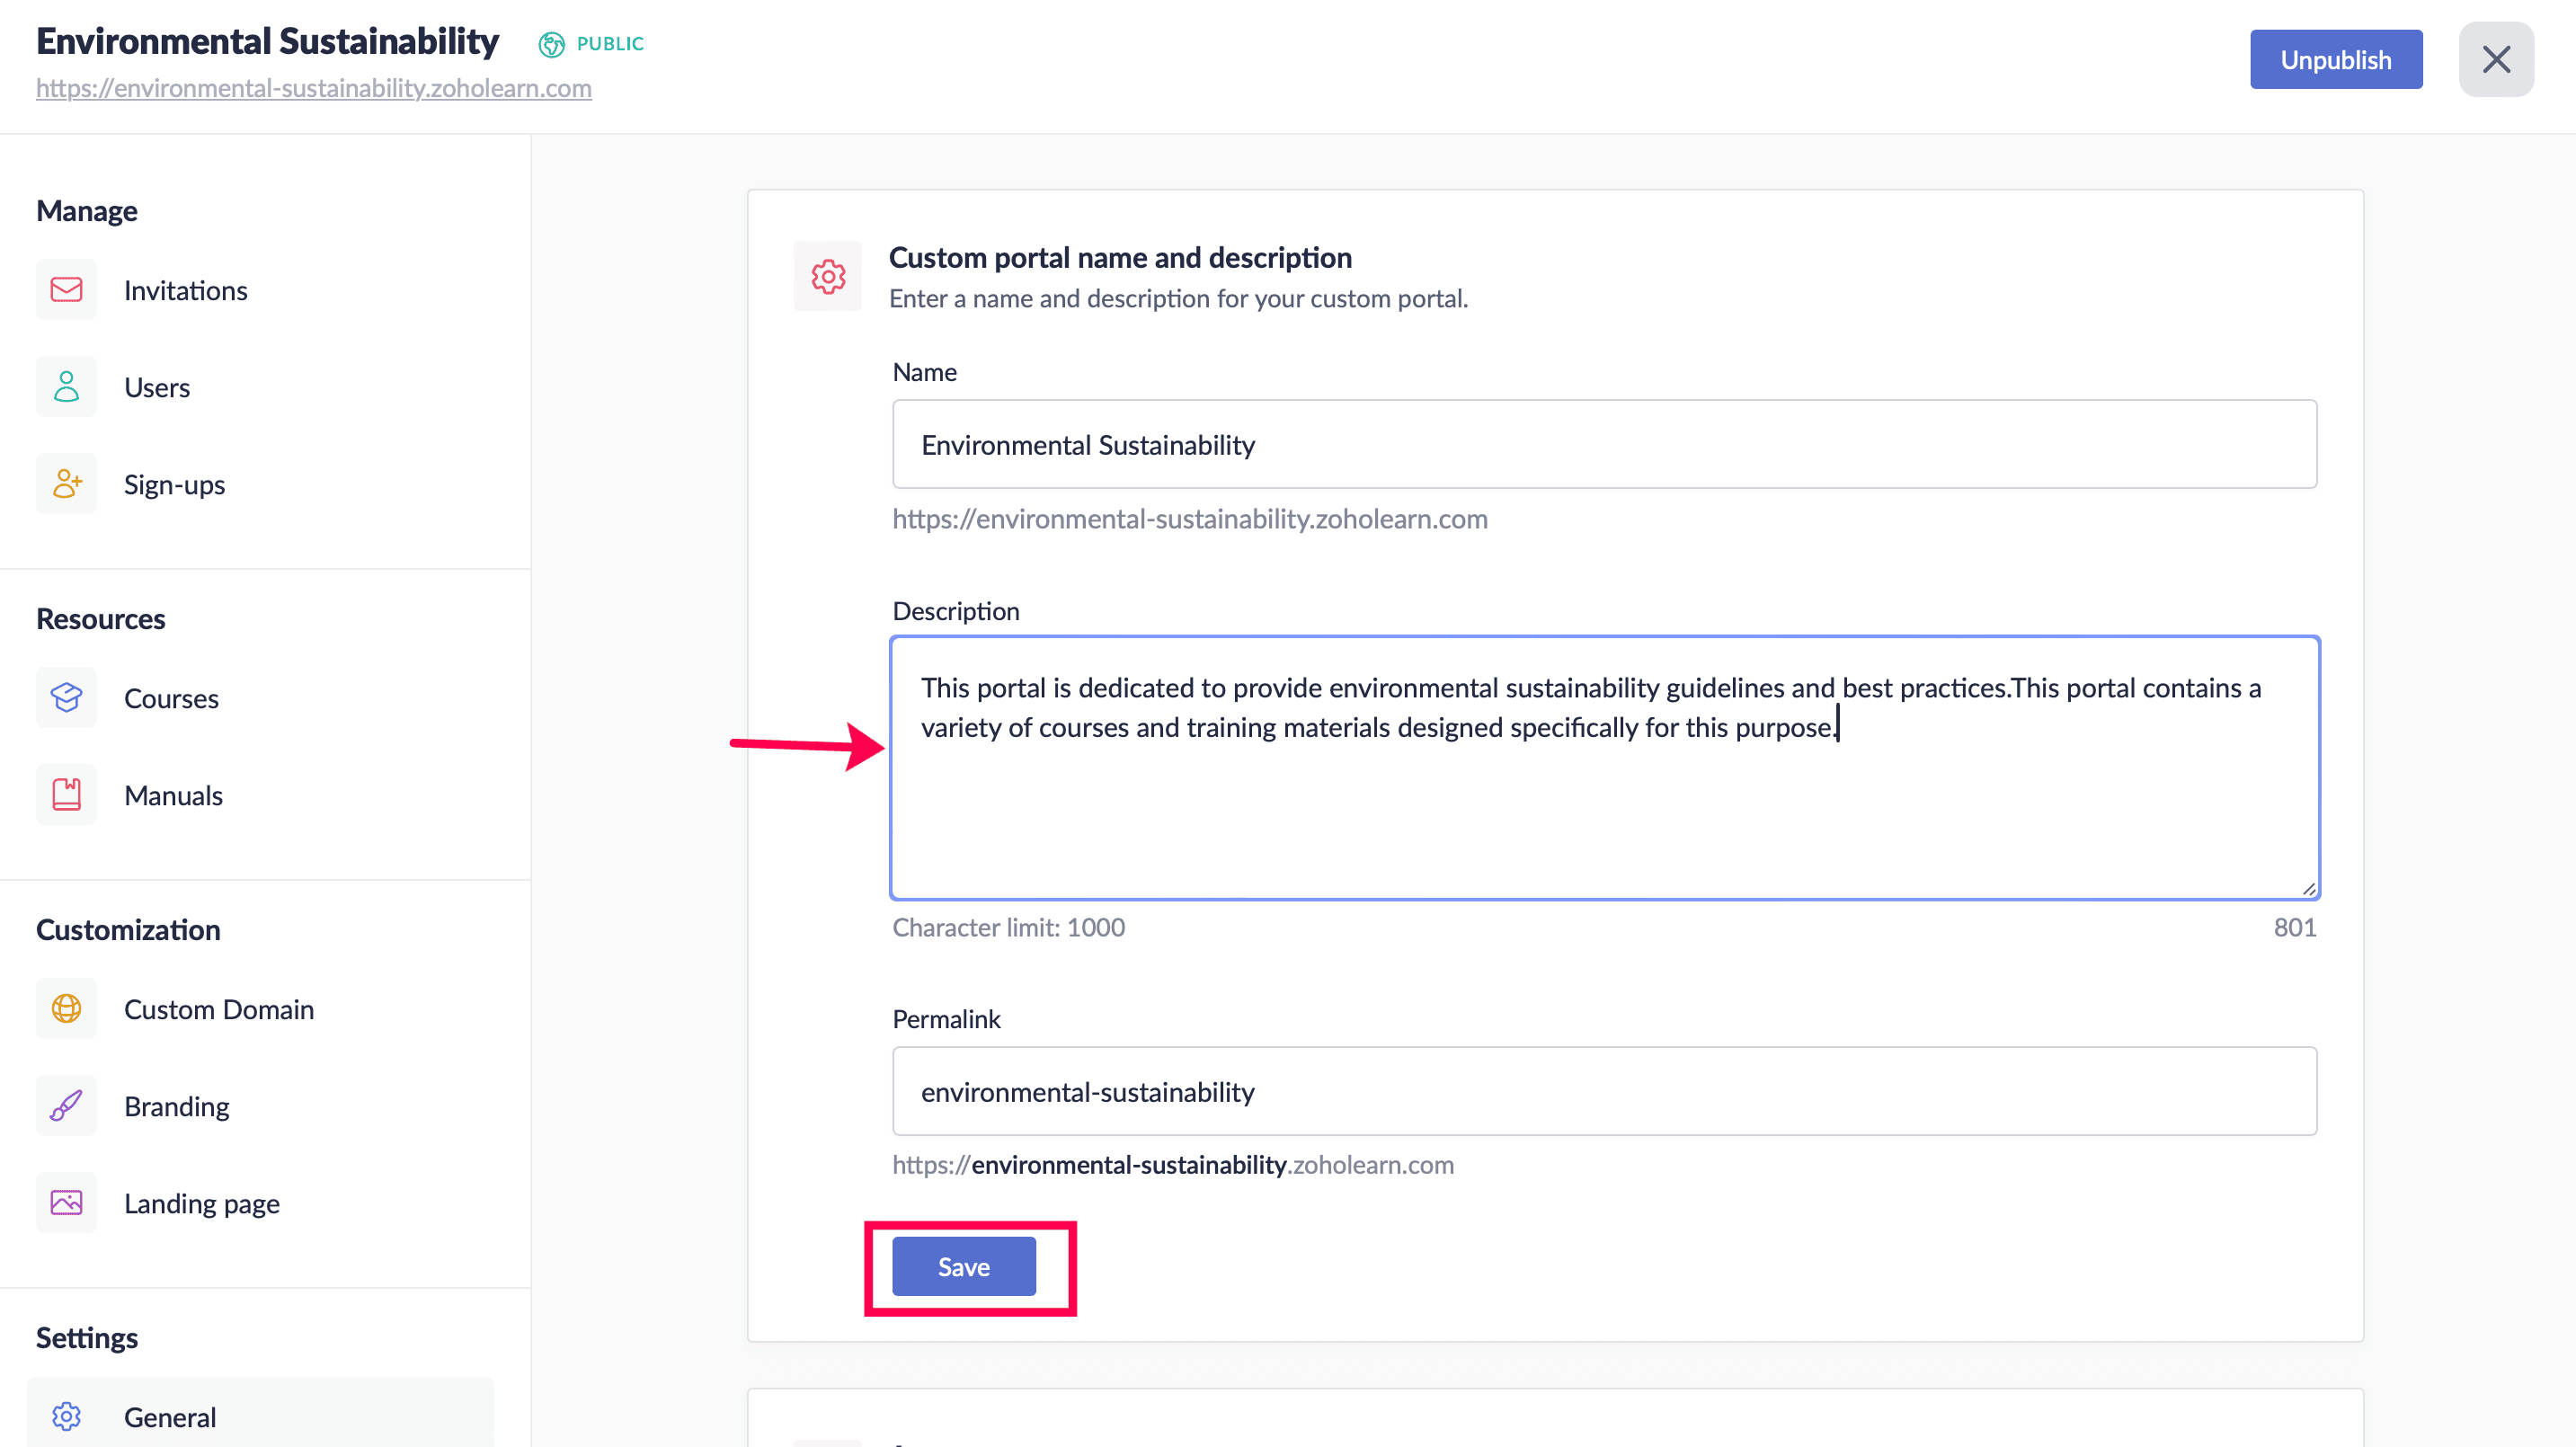Click the Landing page image icon
Screen dimensions: 2576x1447
[x=66, y=1203]
